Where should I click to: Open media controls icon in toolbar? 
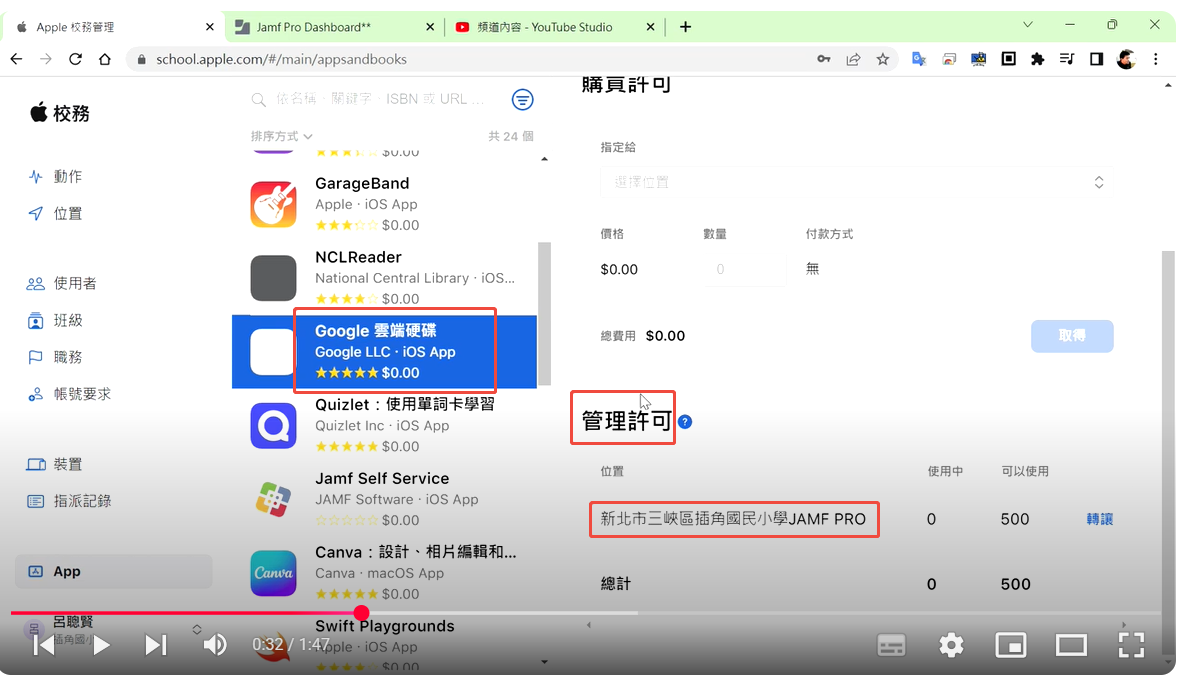(x=1067, y=59)
